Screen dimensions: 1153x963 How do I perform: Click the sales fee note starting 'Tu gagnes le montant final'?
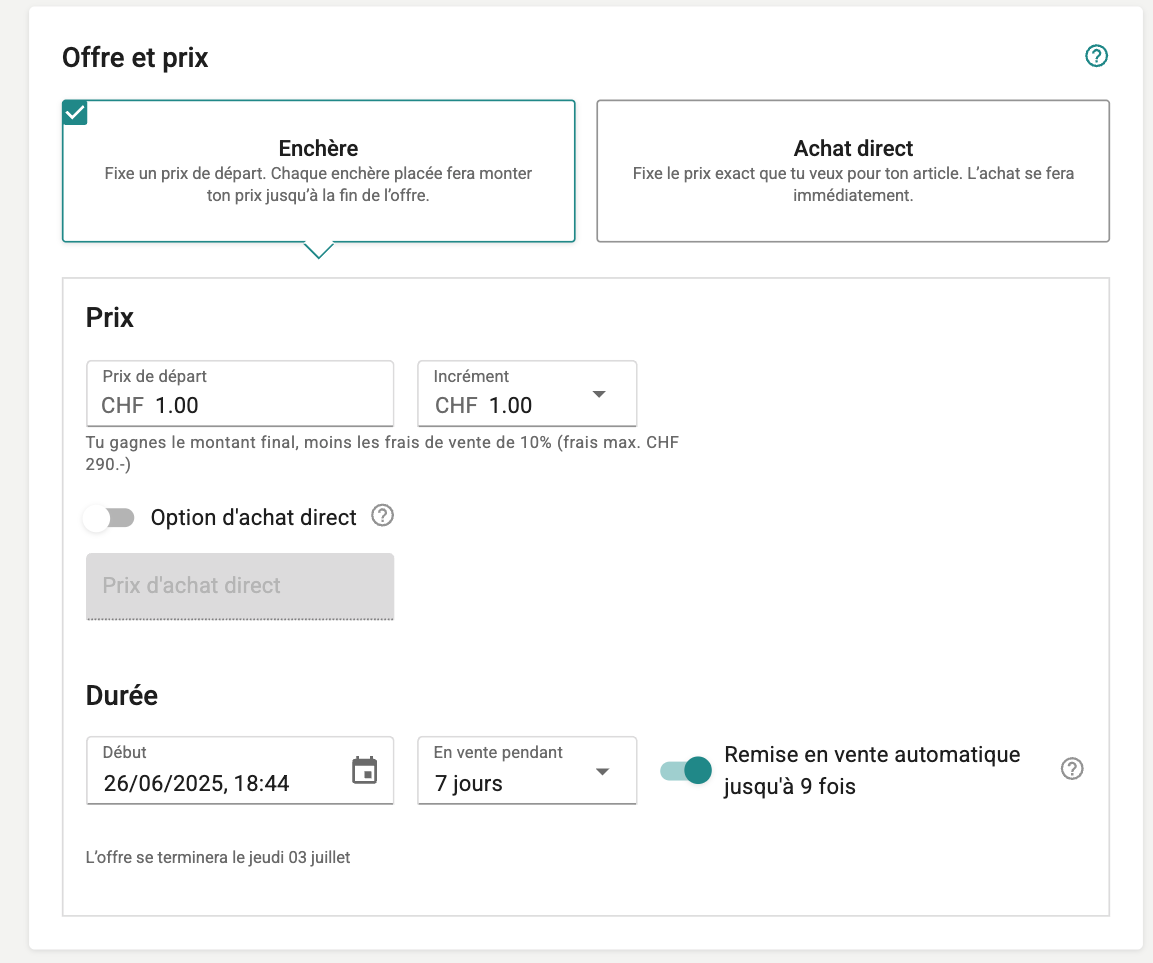point(382,454)
